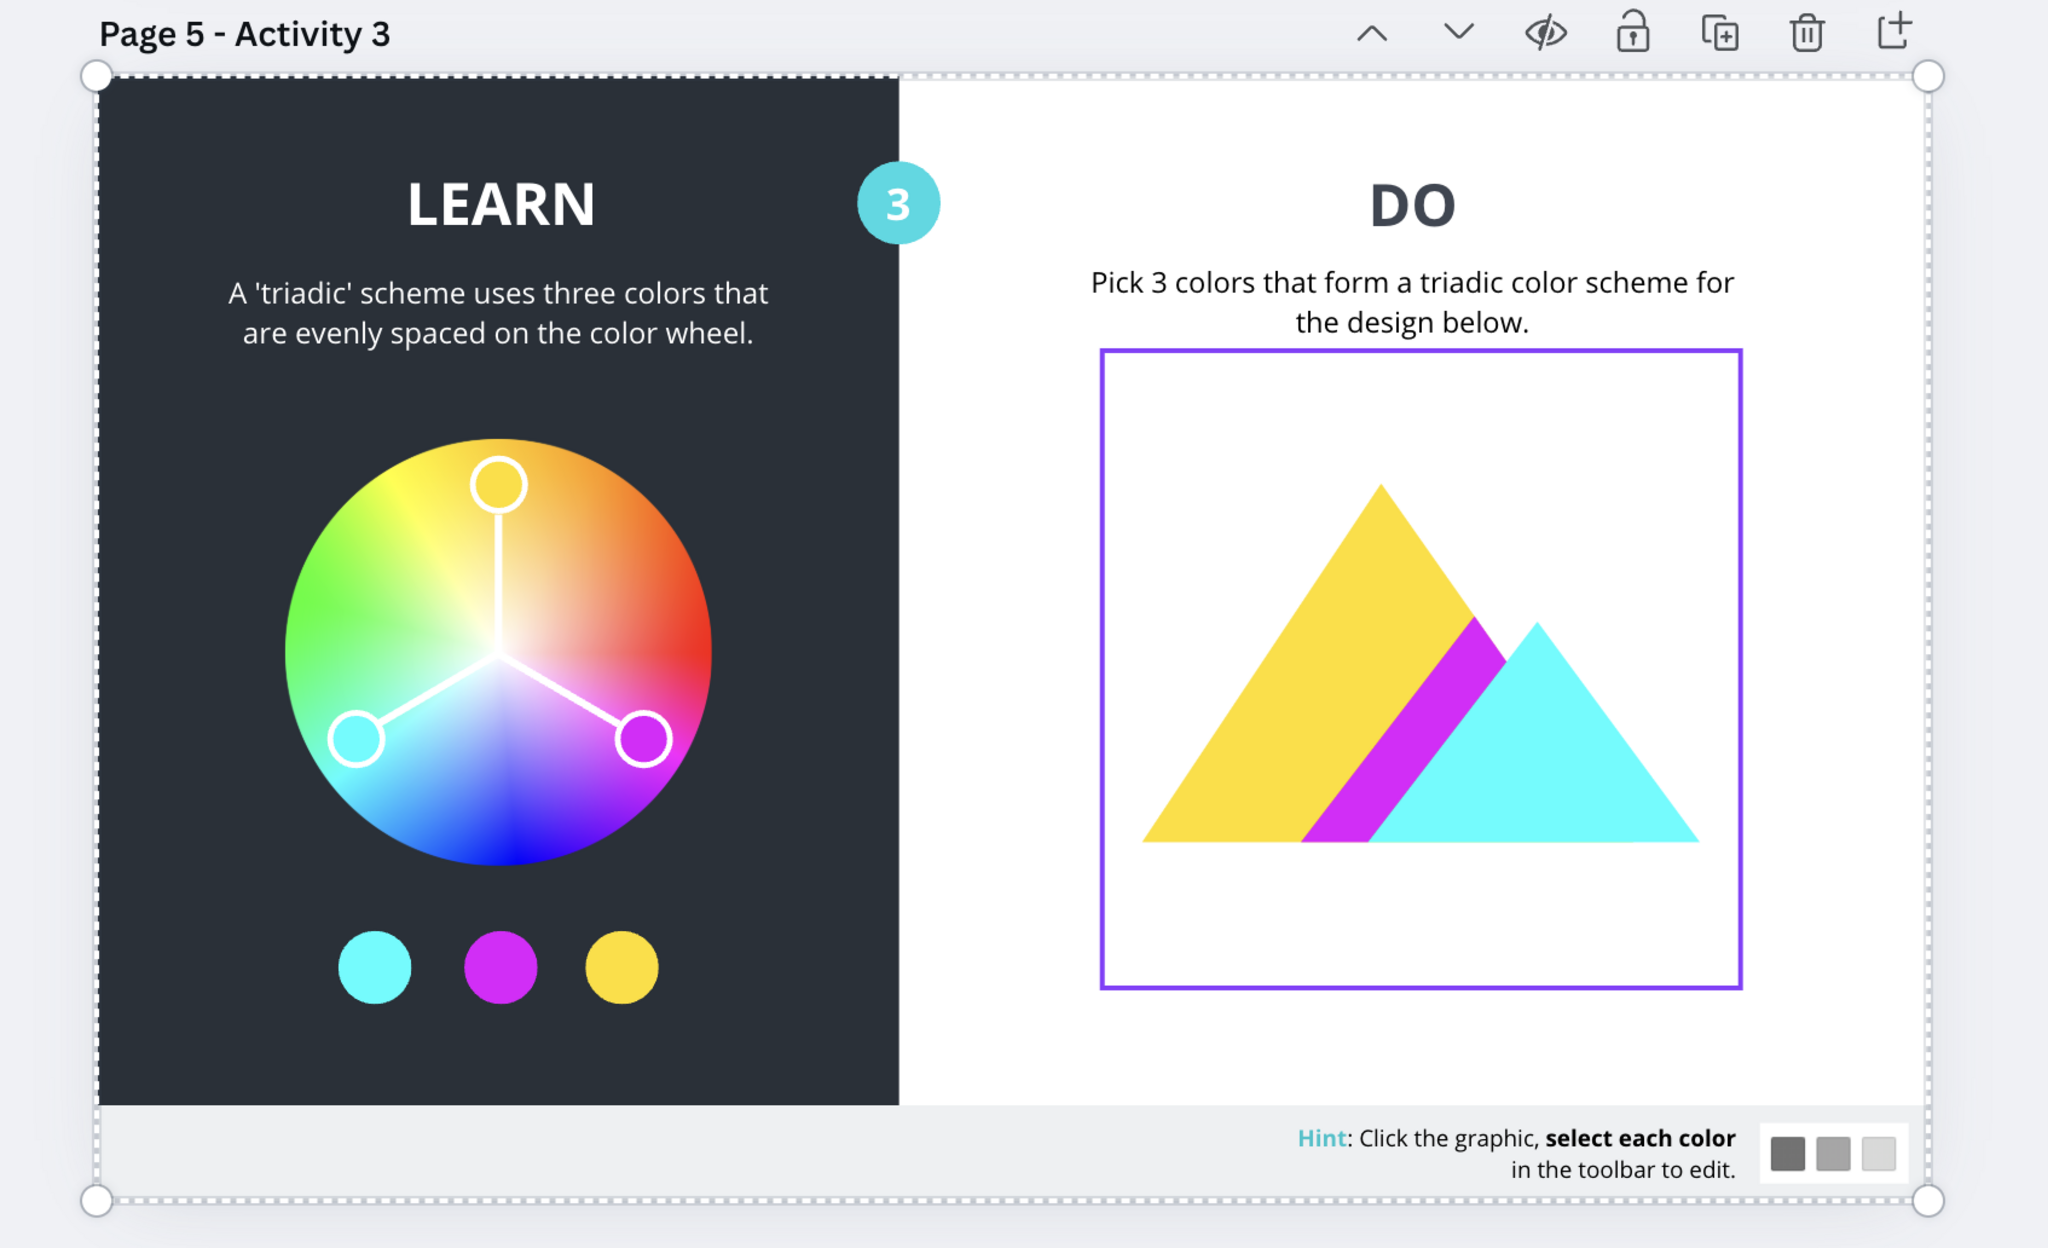Viewport: 2048px width, 1248px height.
Task: Select the cyan circle swatch below wheel
Action: [375, 967]
